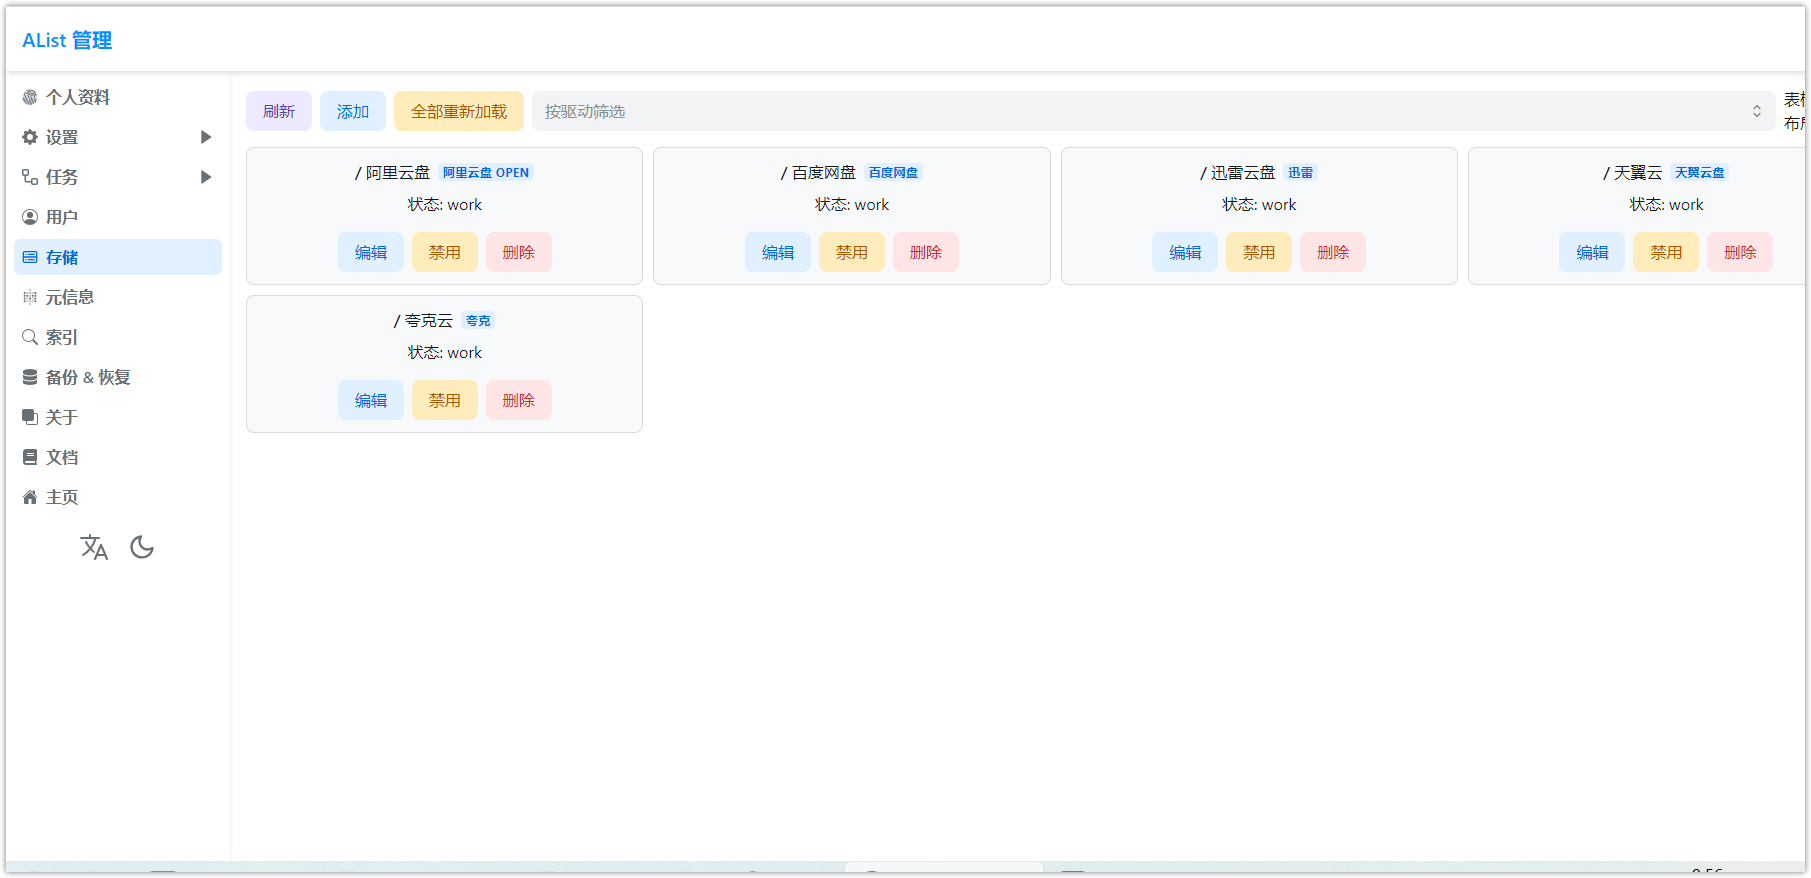Return to 主页 from the sidebar
The height and width of the screenshot is (878, 1811).
118,497
